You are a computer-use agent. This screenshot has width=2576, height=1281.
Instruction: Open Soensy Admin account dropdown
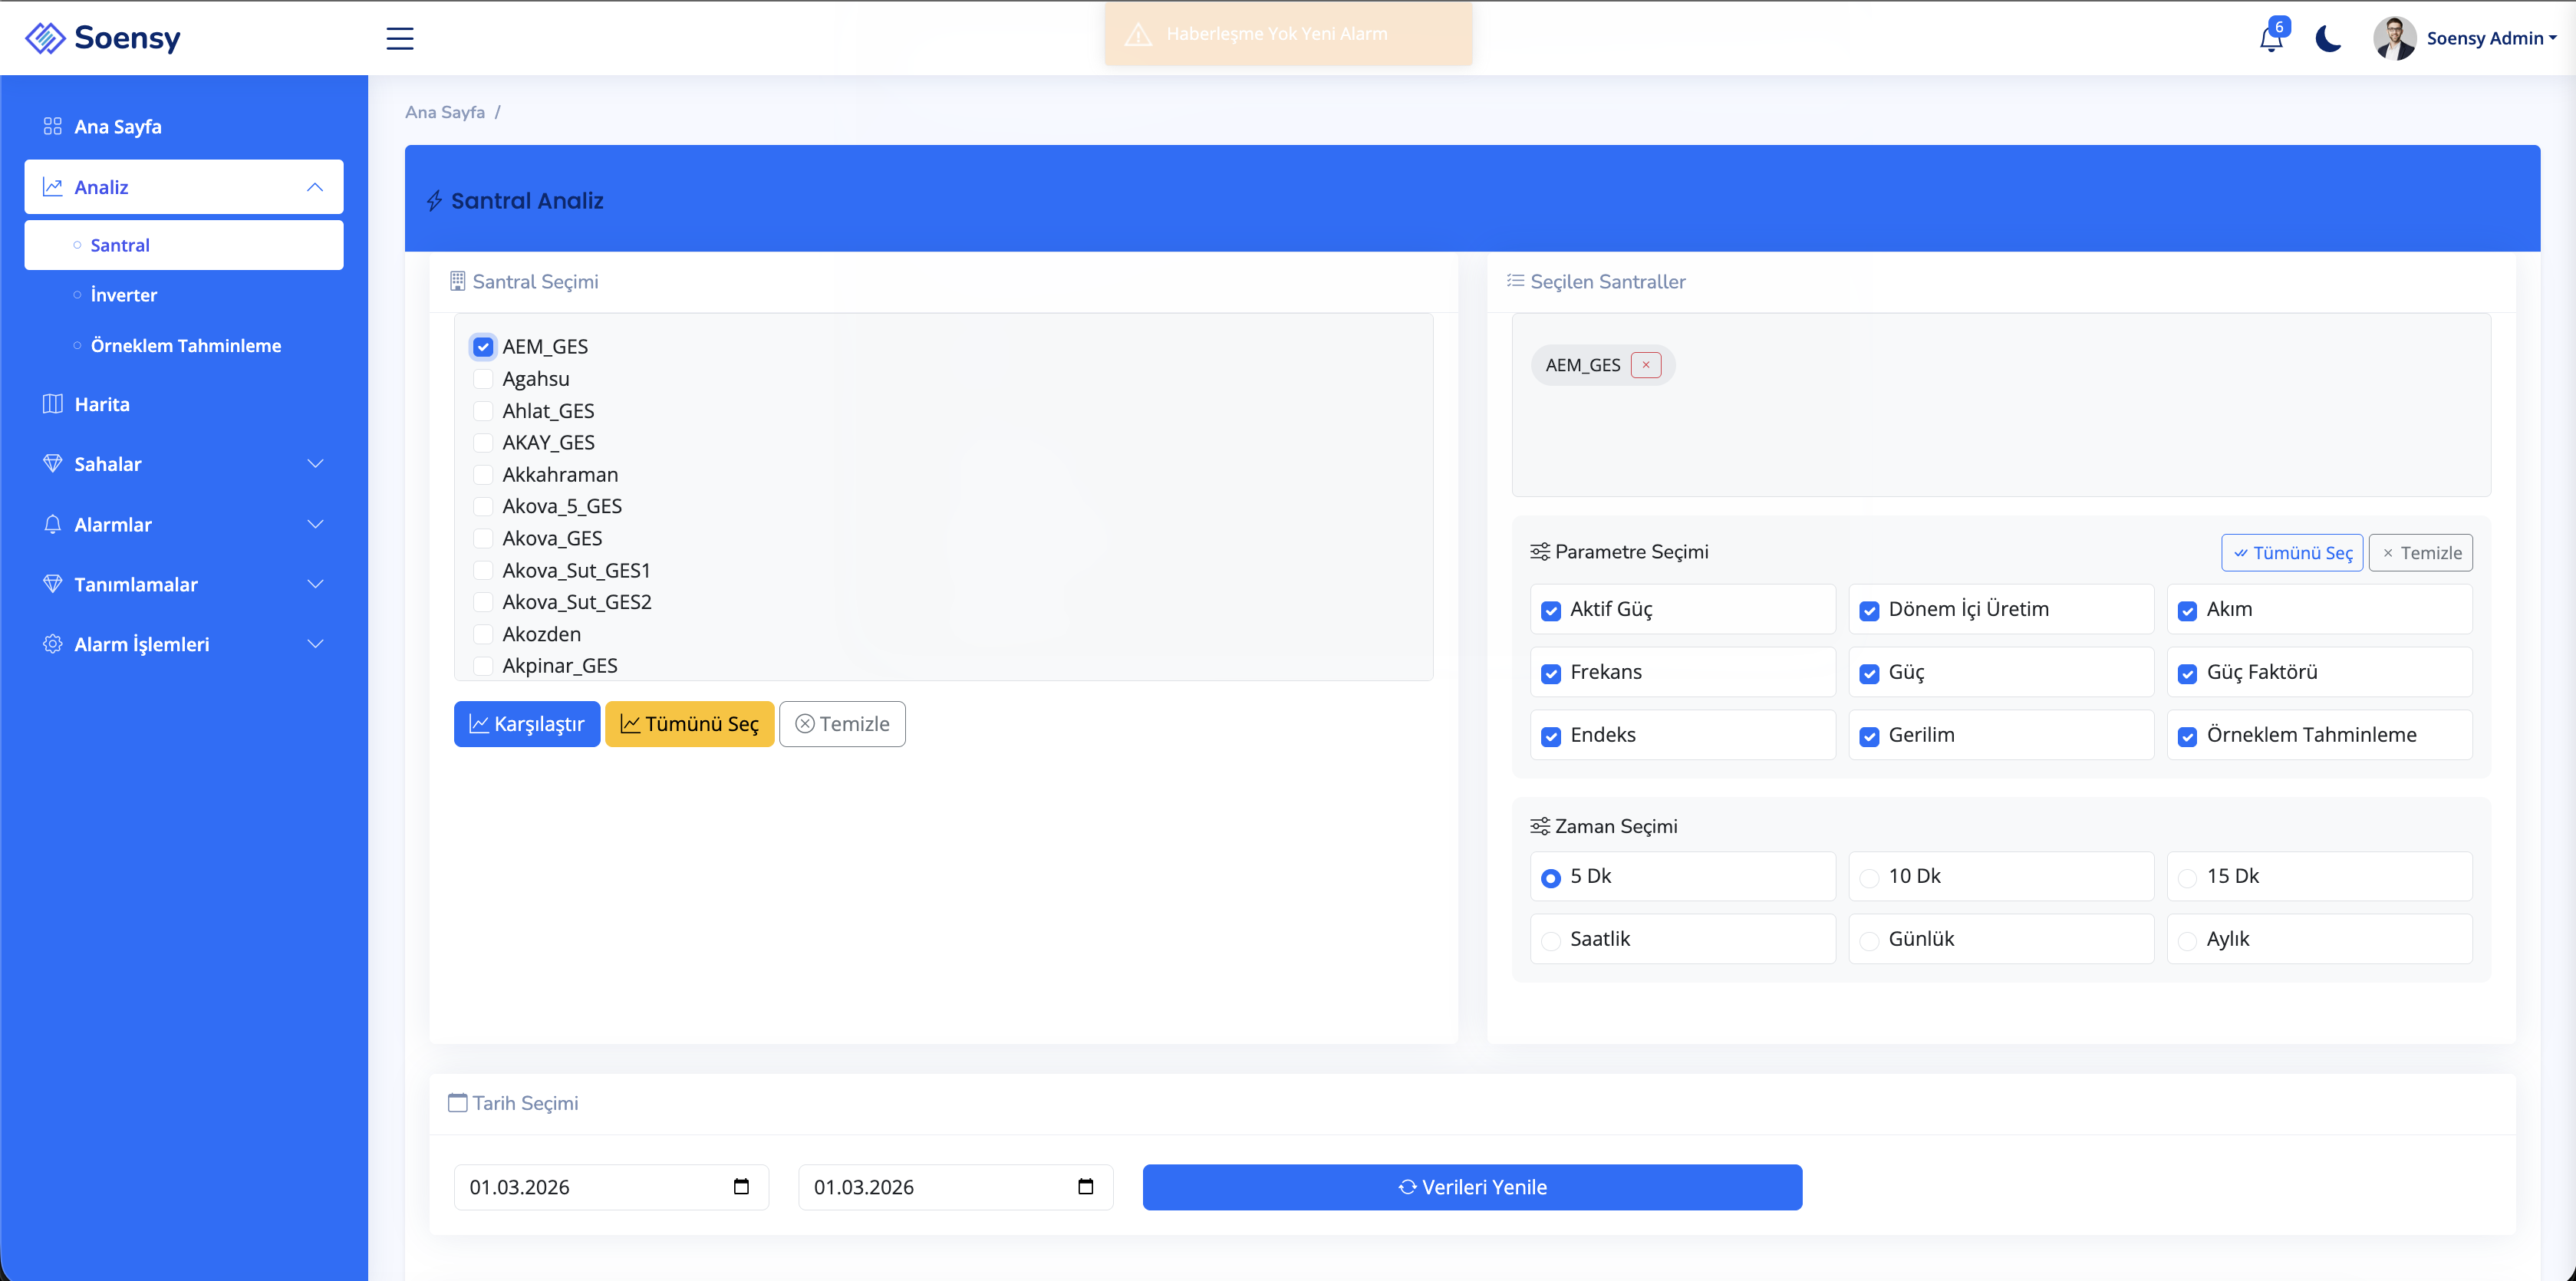pos(2490,39)
